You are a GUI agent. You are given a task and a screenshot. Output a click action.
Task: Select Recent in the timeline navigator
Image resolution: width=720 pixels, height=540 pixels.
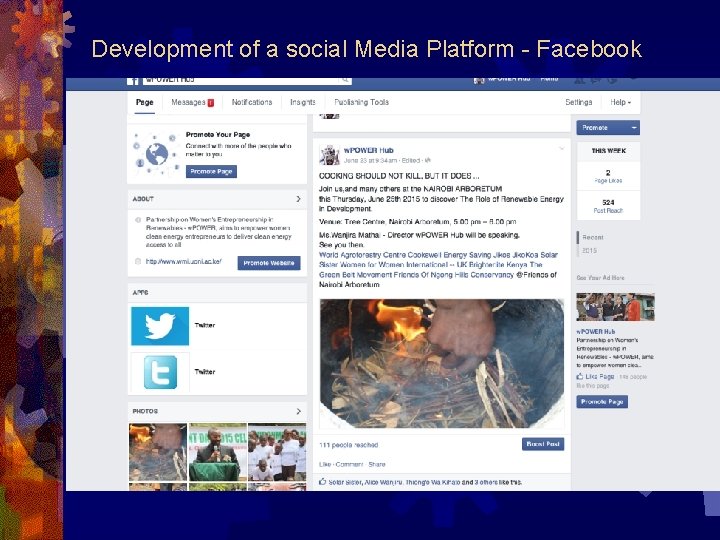[593, 237]
